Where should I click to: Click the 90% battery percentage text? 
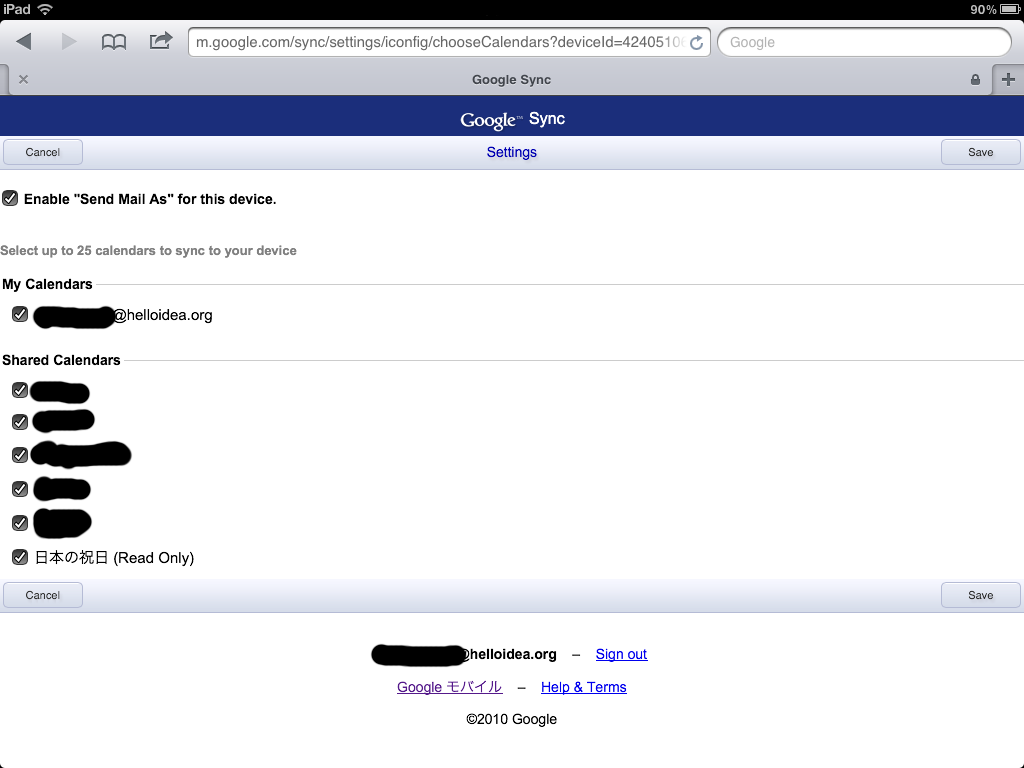(983, 9)
